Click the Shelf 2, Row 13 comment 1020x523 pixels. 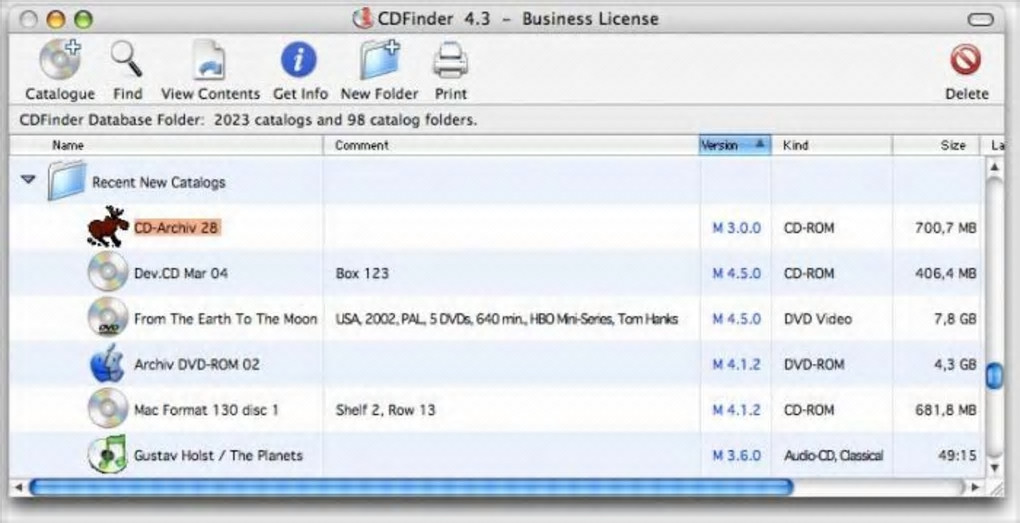coord(385,410)
